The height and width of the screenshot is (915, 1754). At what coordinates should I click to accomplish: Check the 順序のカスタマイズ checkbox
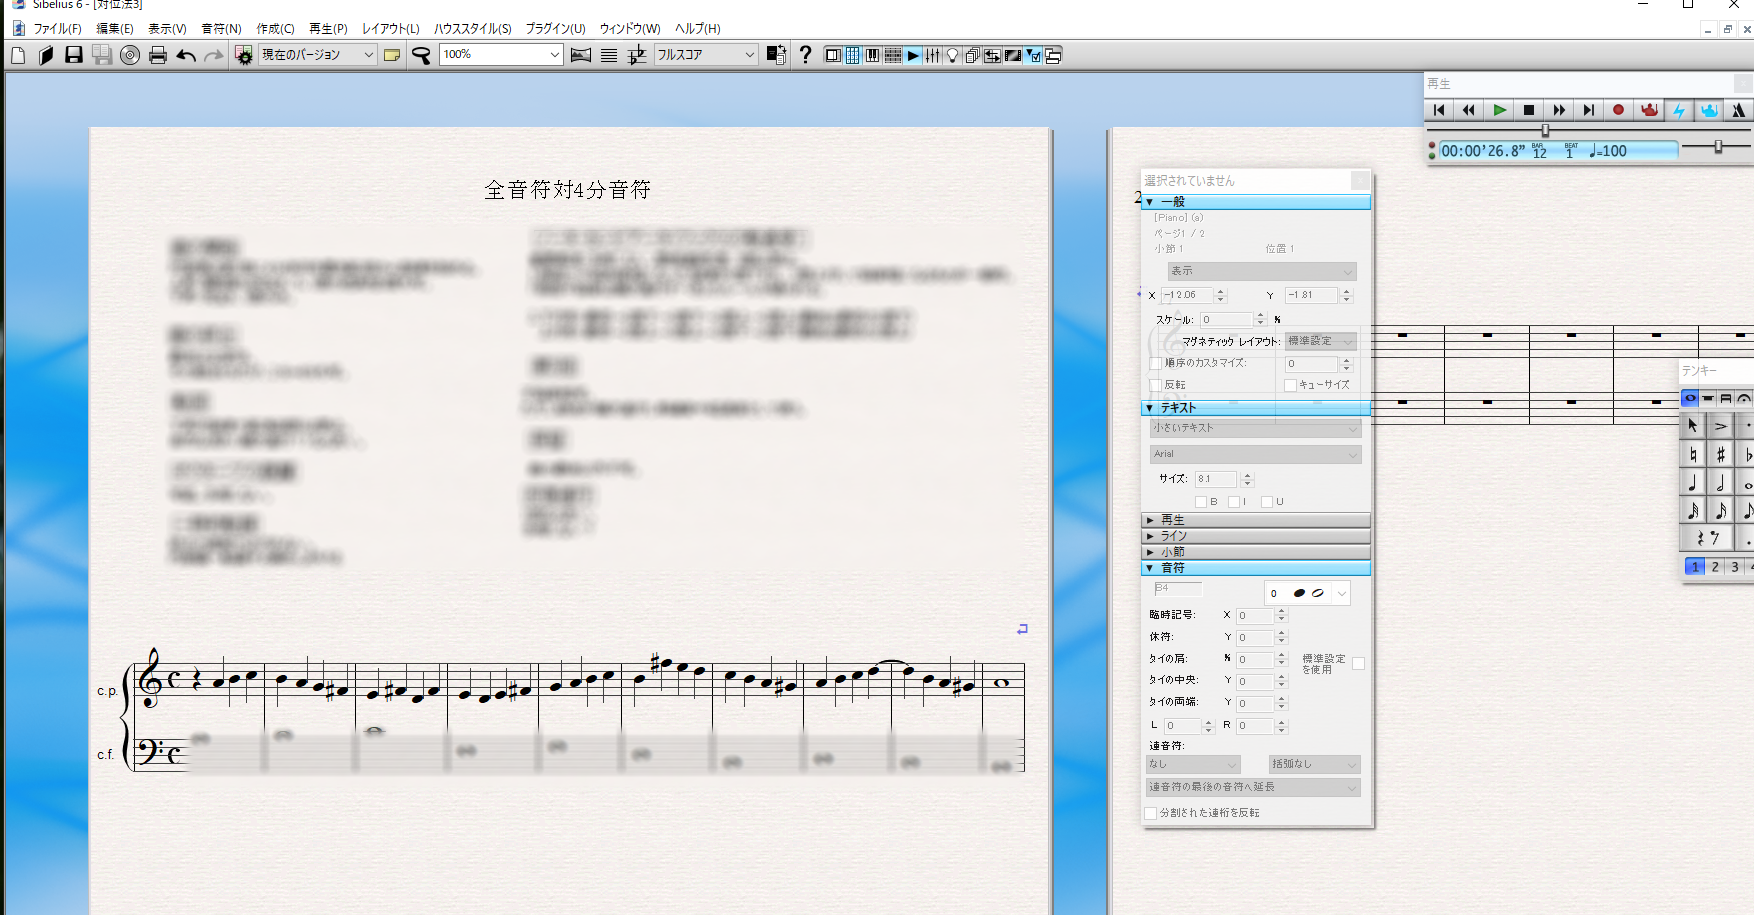point(1156,363)
